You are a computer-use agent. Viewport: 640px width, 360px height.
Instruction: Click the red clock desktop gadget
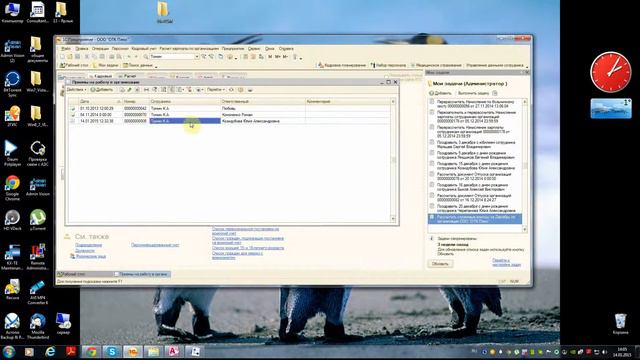[611, 72]
